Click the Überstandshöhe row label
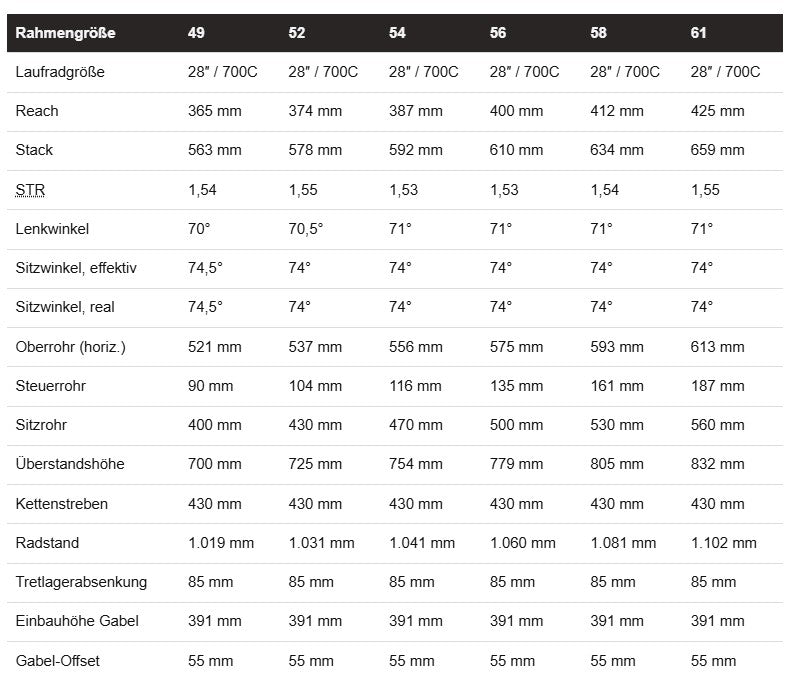The image size is (791, 682). 70,465
